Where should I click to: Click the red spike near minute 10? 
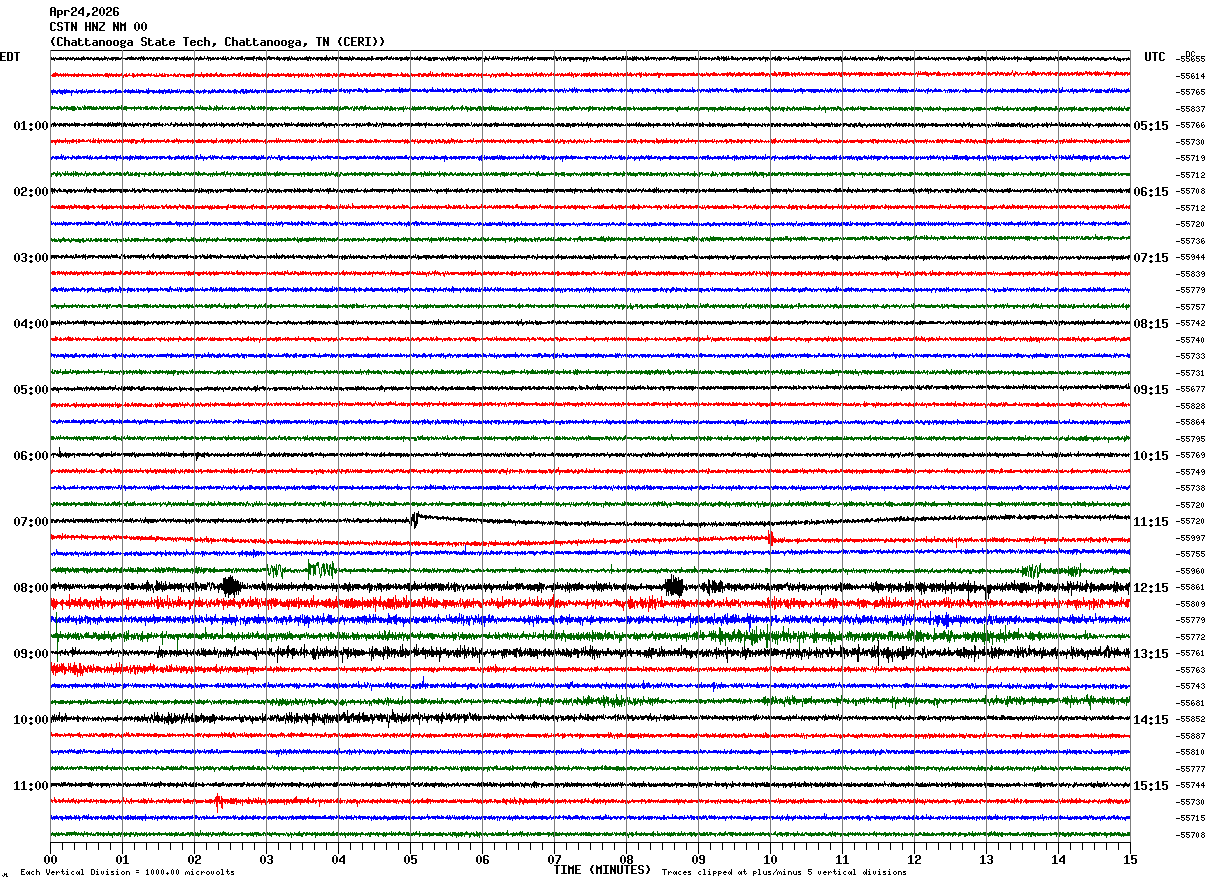click(x=770, y=538)
